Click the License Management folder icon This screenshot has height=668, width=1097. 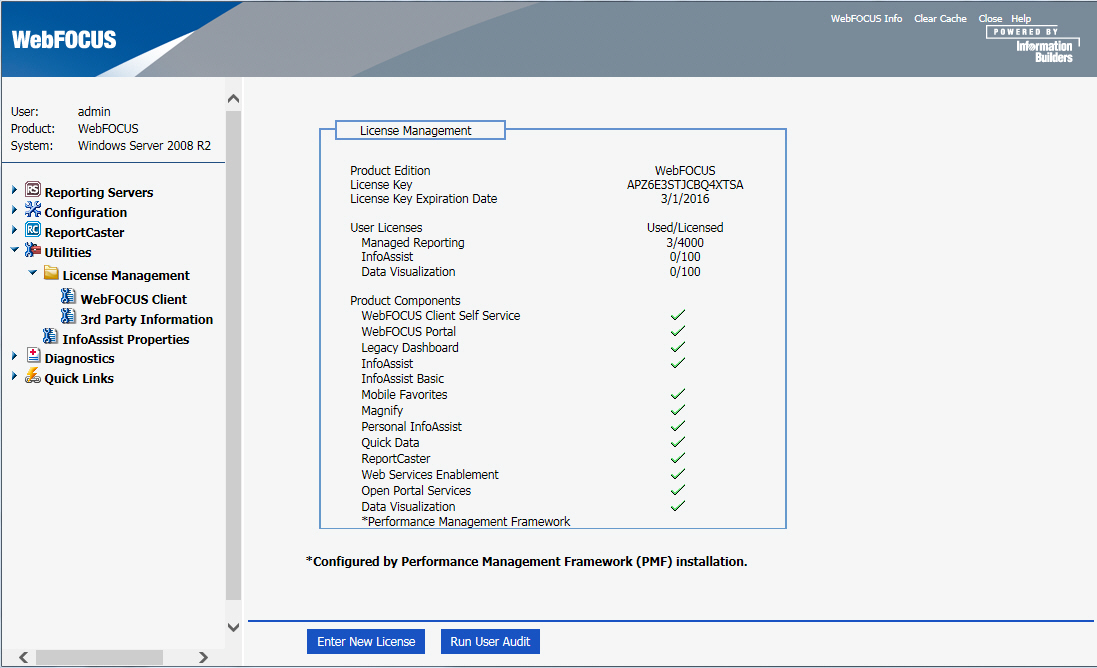pyautogui.click(x=51, y=273)
